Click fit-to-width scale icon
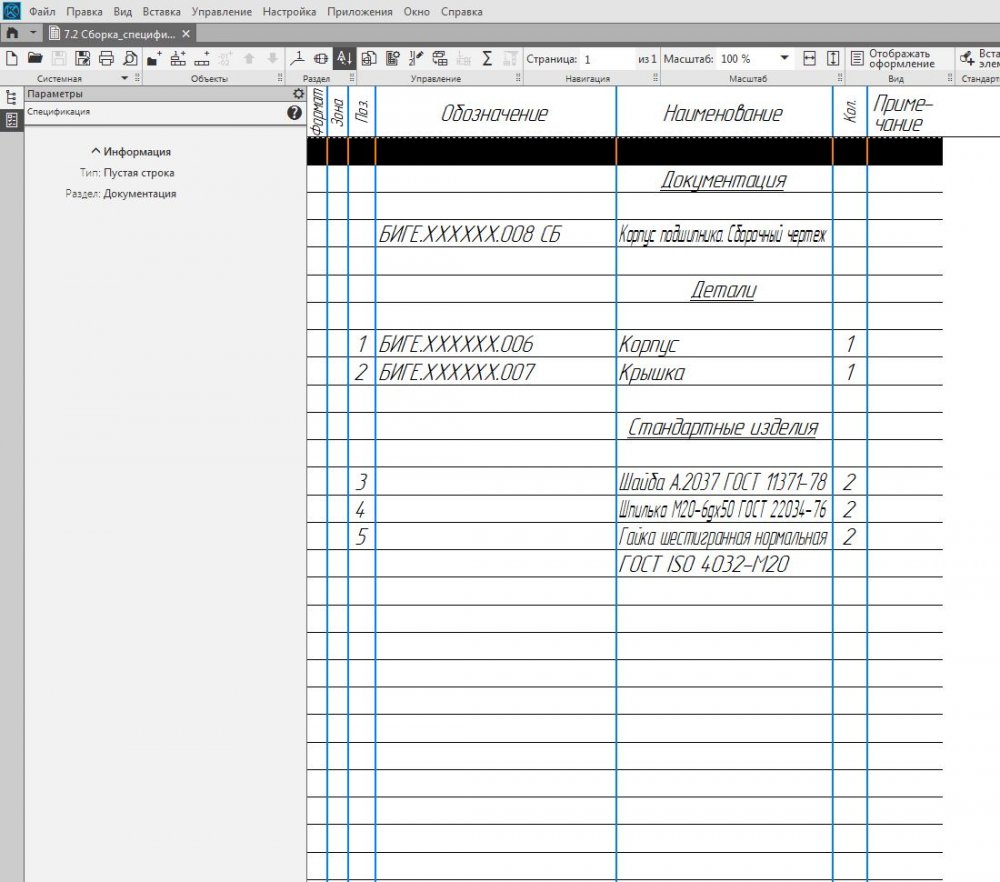The height and width of the screenshot is (882, 1000). (x=810, y=59)
